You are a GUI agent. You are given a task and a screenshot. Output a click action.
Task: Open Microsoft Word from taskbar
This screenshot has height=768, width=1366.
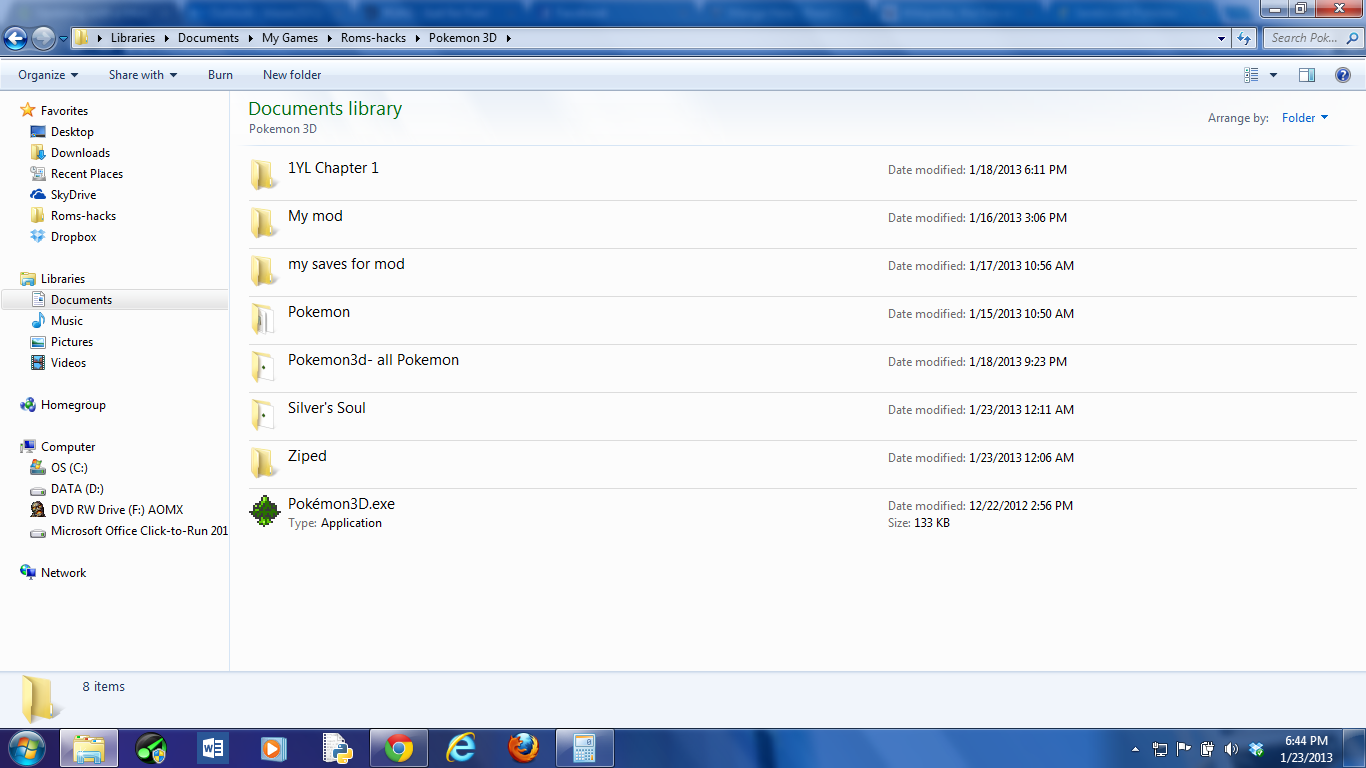(x=213, y=748)
